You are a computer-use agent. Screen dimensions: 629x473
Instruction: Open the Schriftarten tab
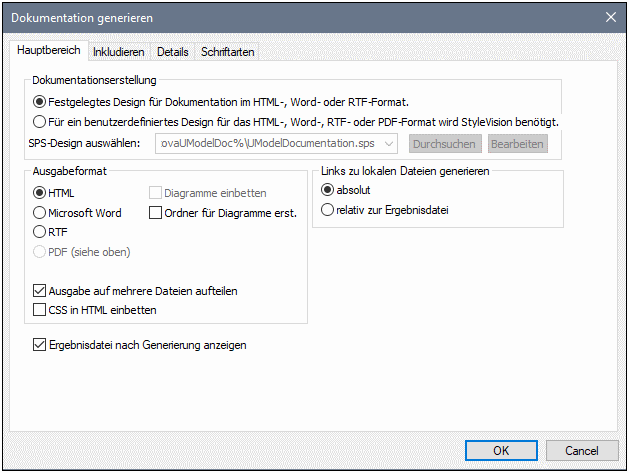[227, 52]
